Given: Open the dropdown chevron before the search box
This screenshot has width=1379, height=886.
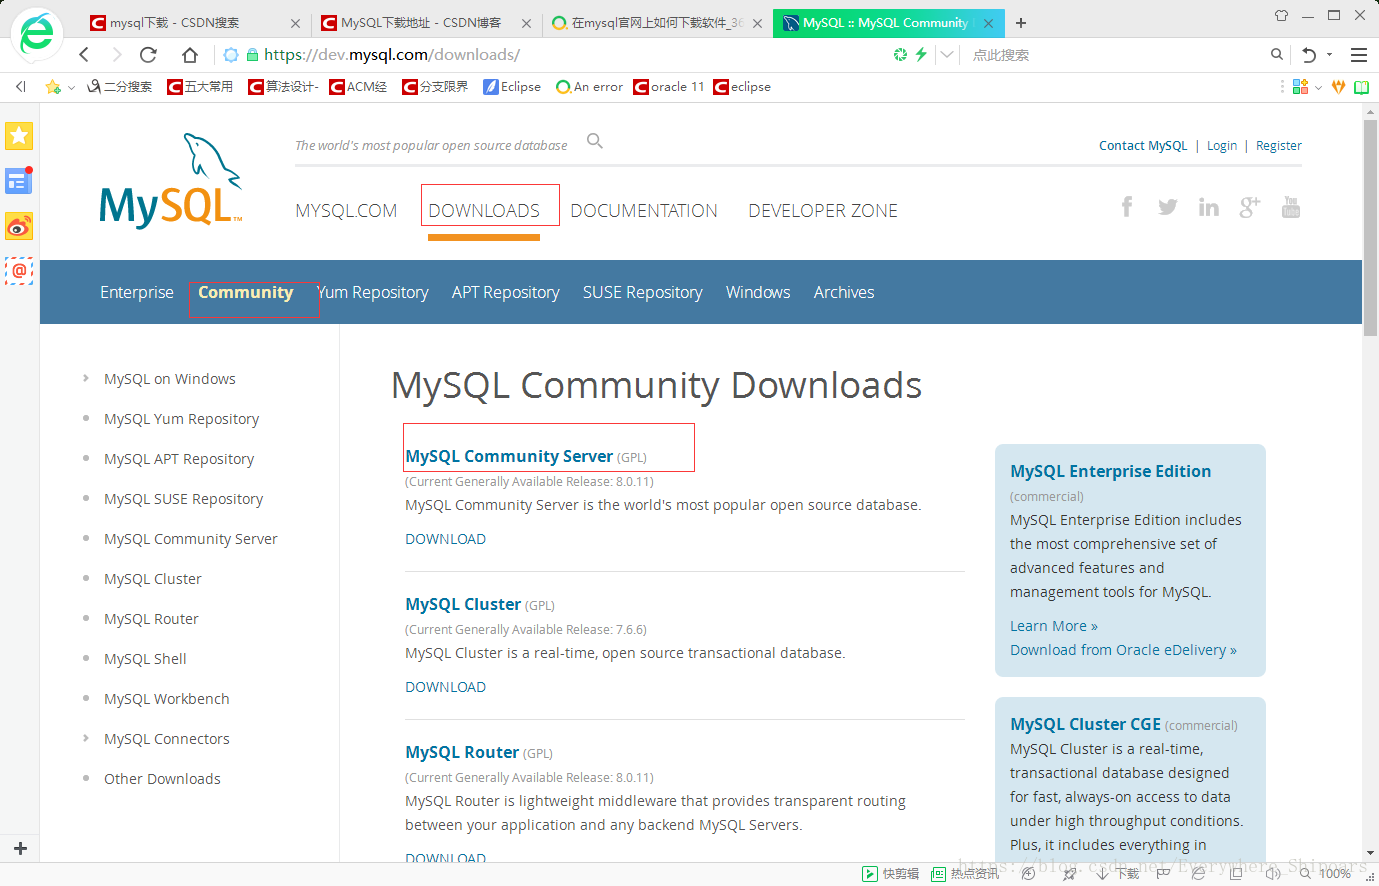Looking at the screenshot, I should click(x=946, y=55).
